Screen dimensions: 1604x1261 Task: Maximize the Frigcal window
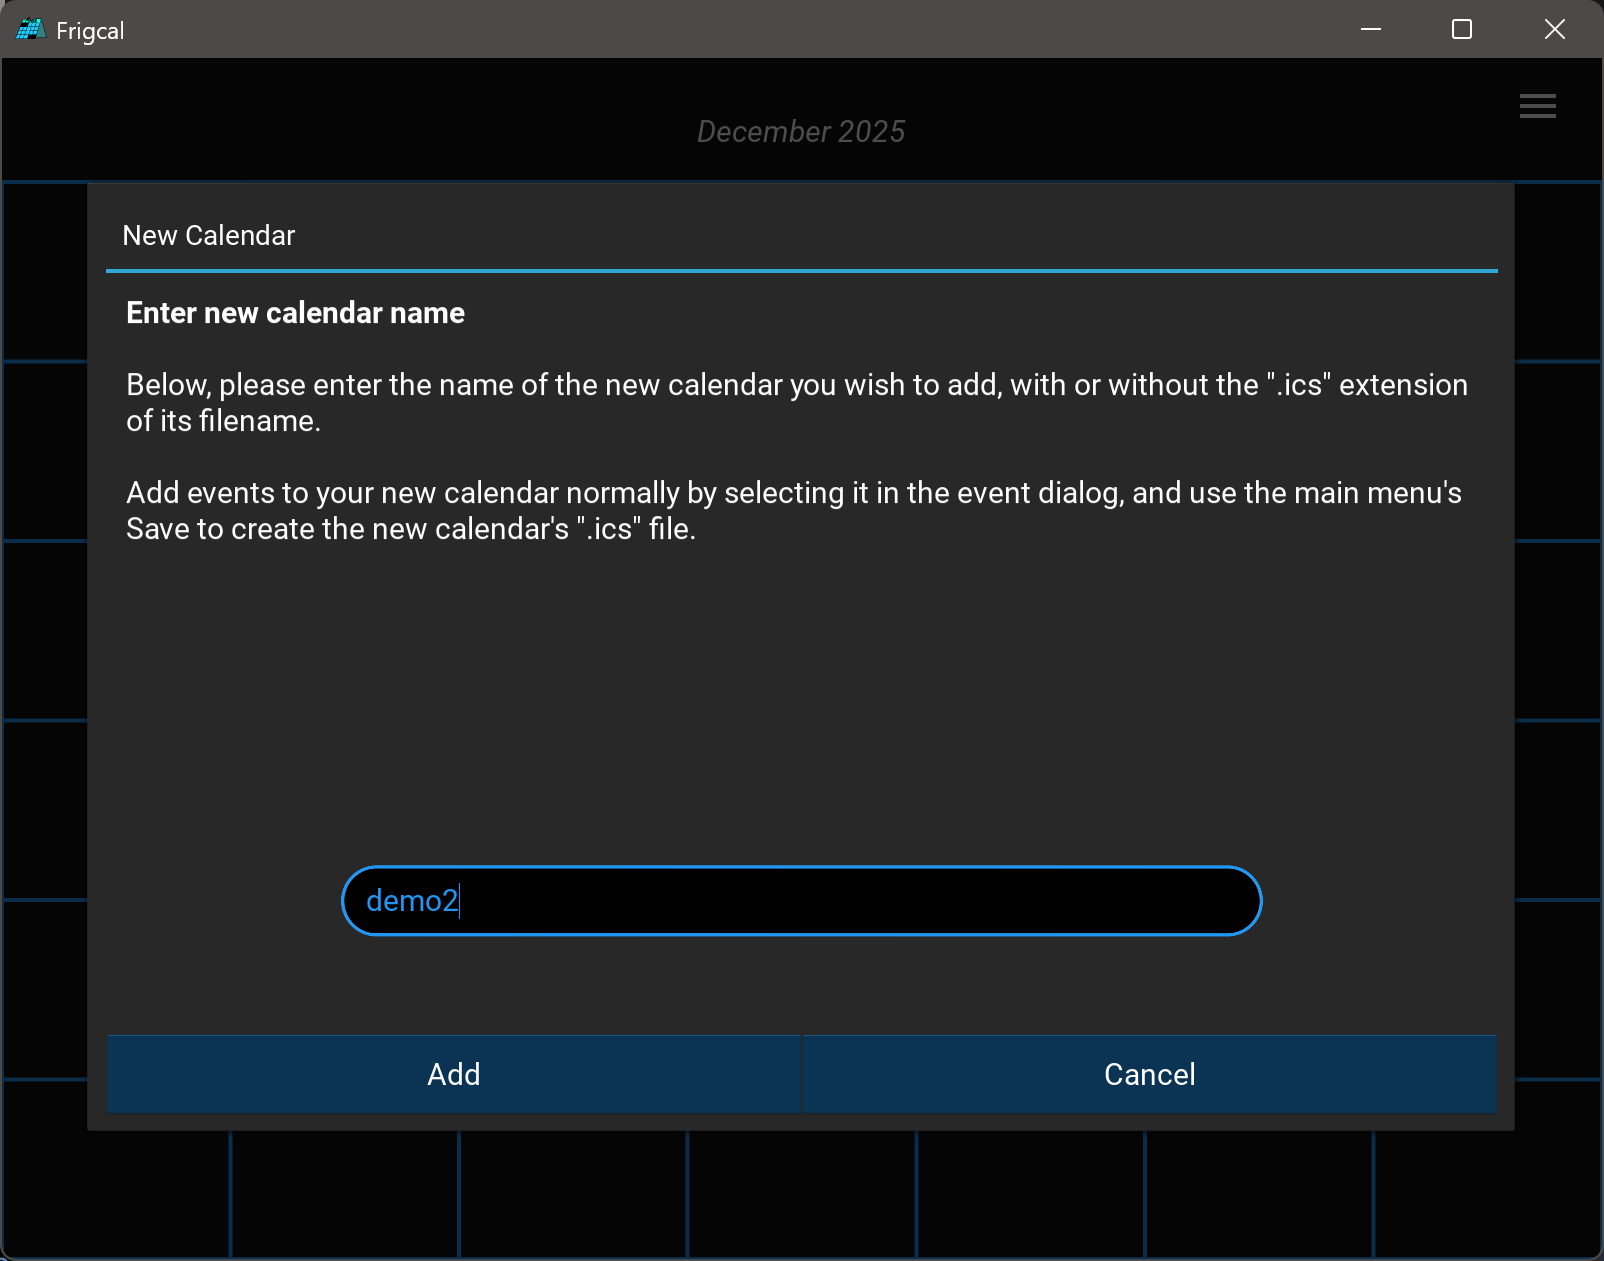click(x=1461, y=30)
